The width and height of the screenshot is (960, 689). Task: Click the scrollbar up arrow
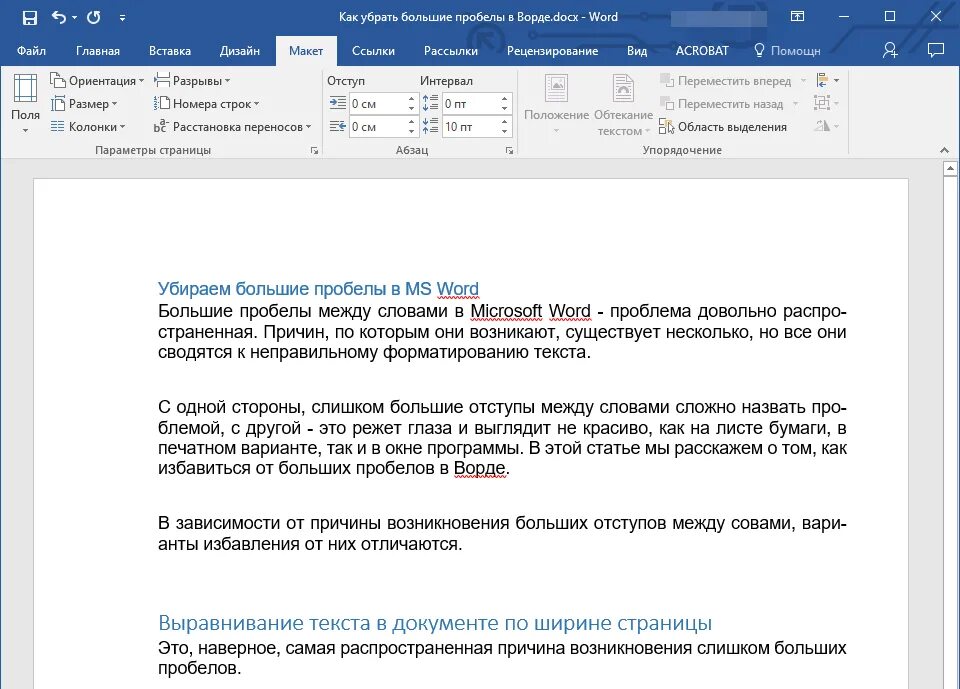coord(950,168)
